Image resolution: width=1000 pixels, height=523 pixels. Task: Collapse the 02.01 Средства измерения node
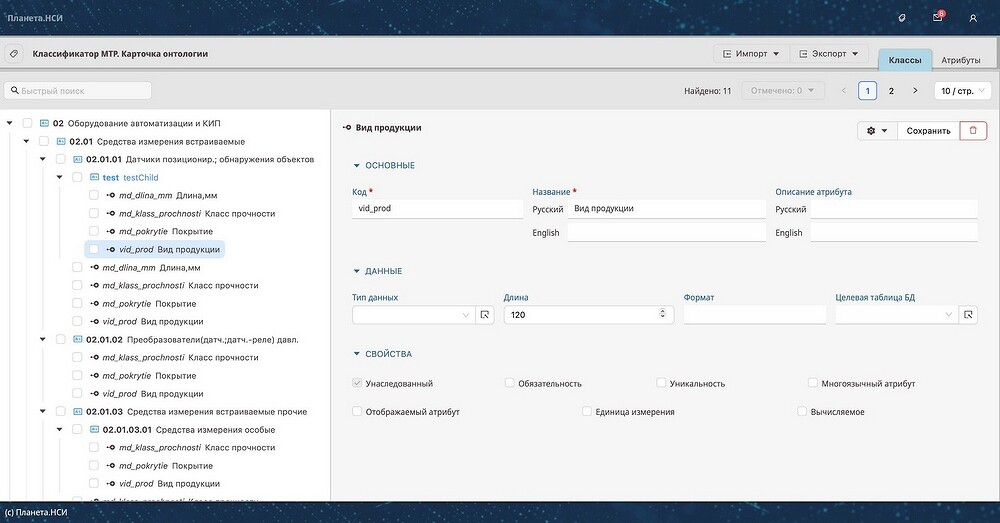pos(26,141)
